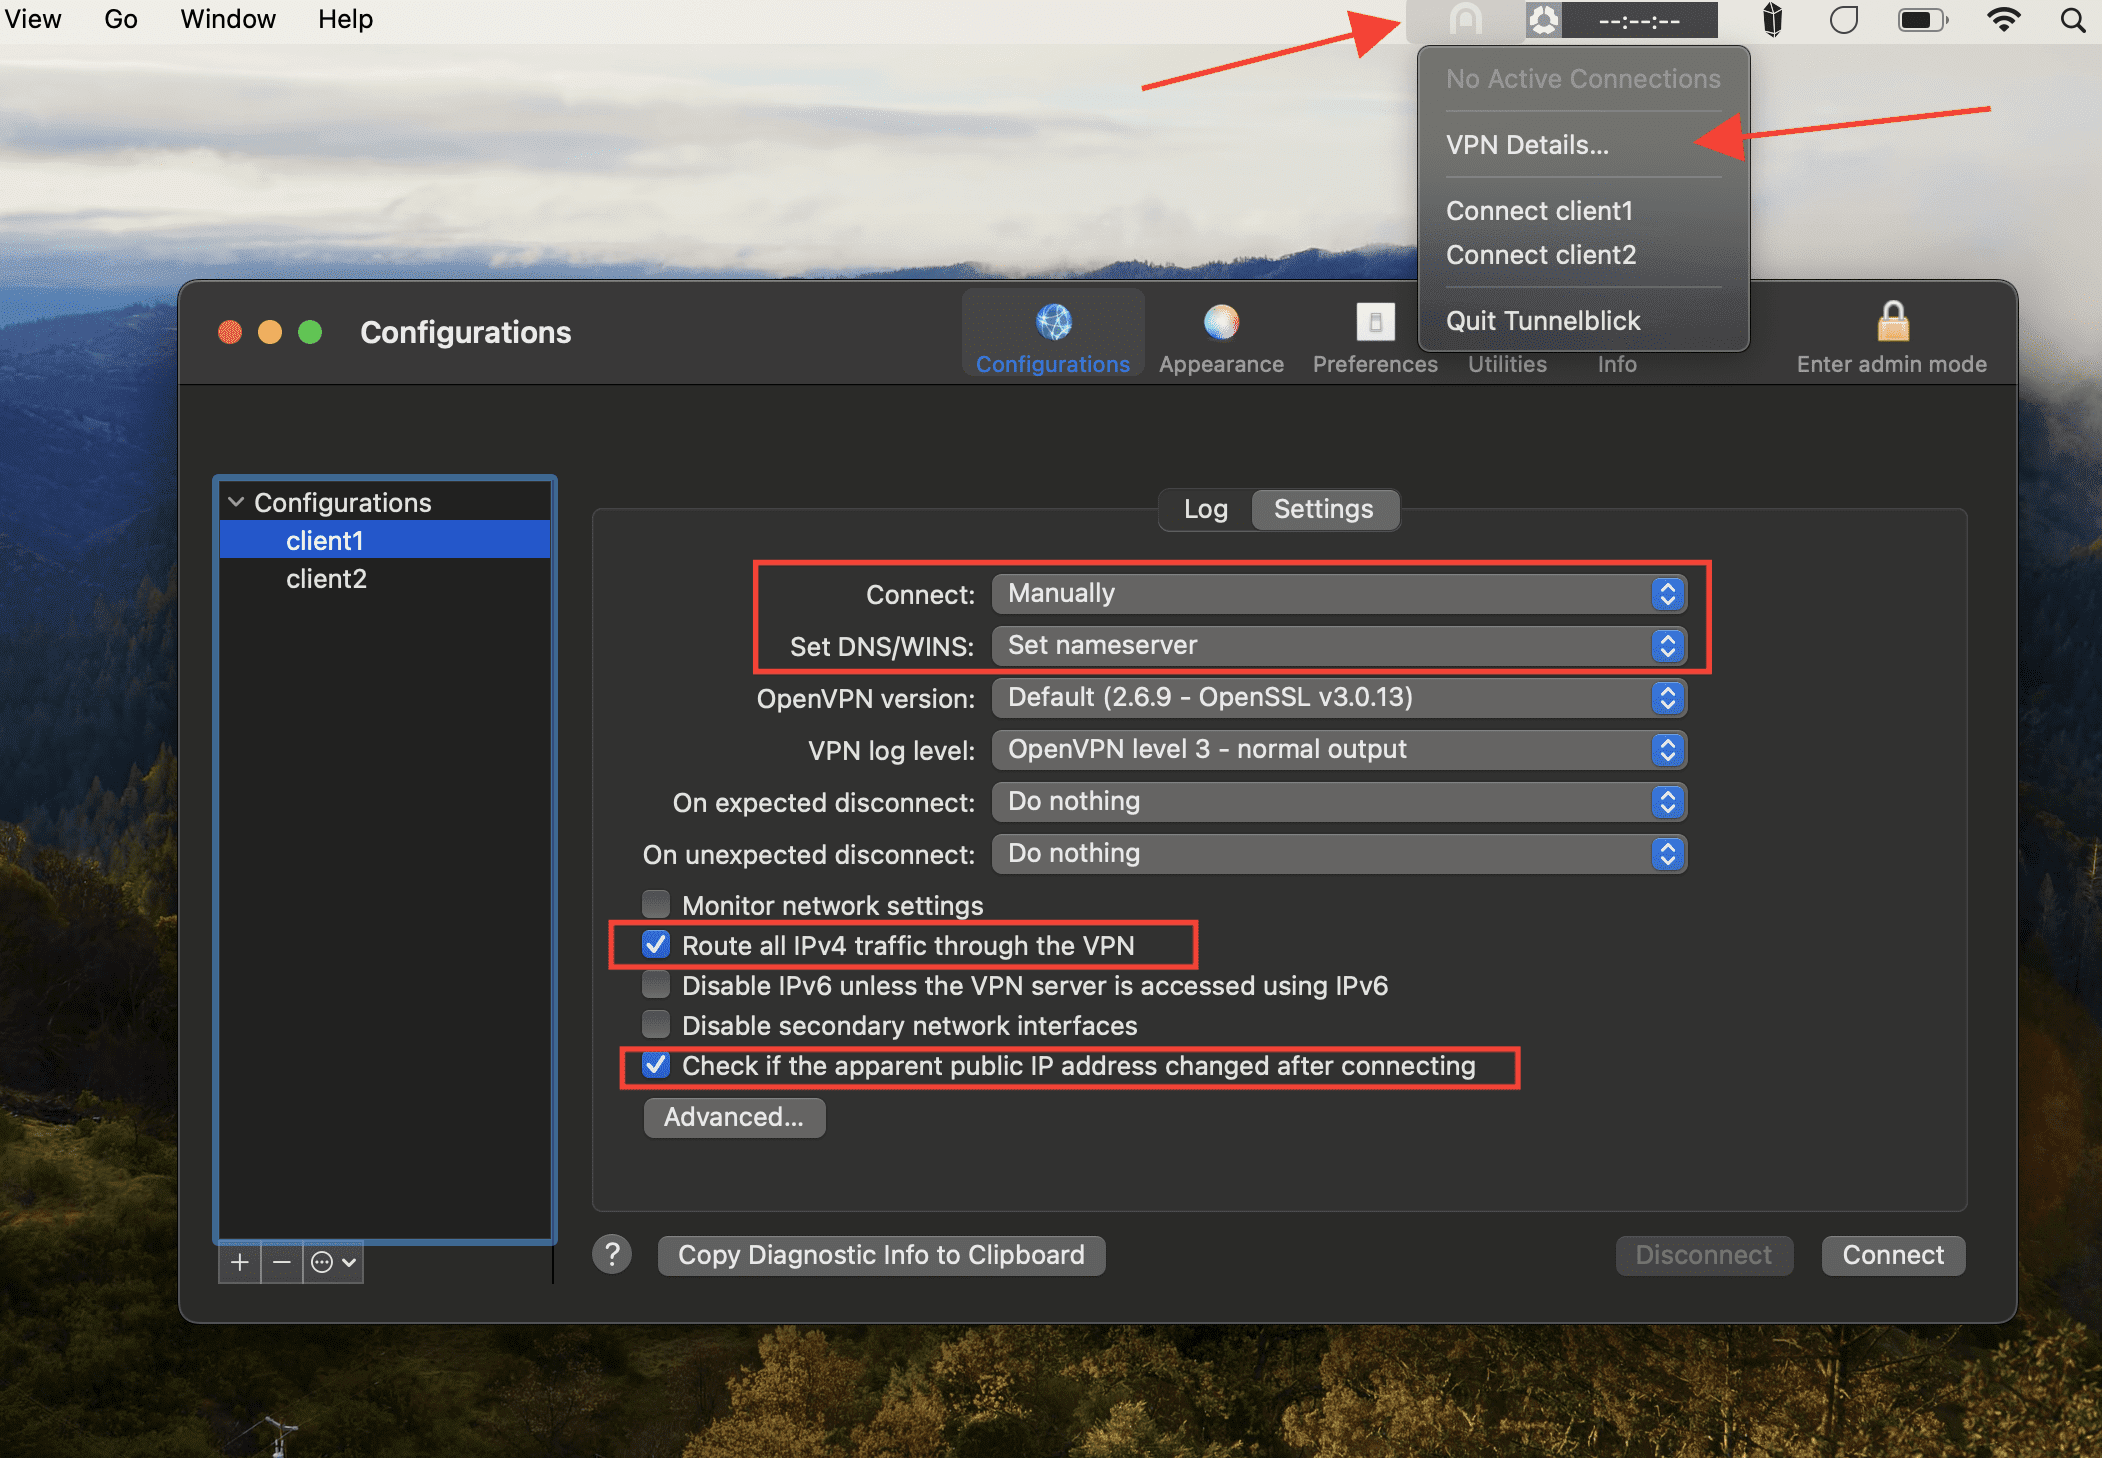Disable Route all IPv4 traffic through the VPN
Screen dimensions: 2102x1458
tap(655, 944)
